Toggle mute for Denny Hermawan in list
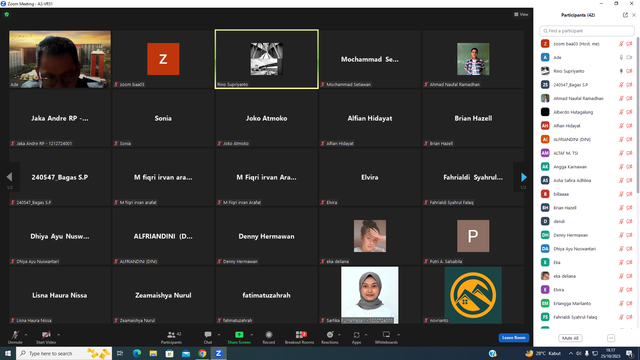The width and height of the screenshot is (640, 360). pos(621,235)
